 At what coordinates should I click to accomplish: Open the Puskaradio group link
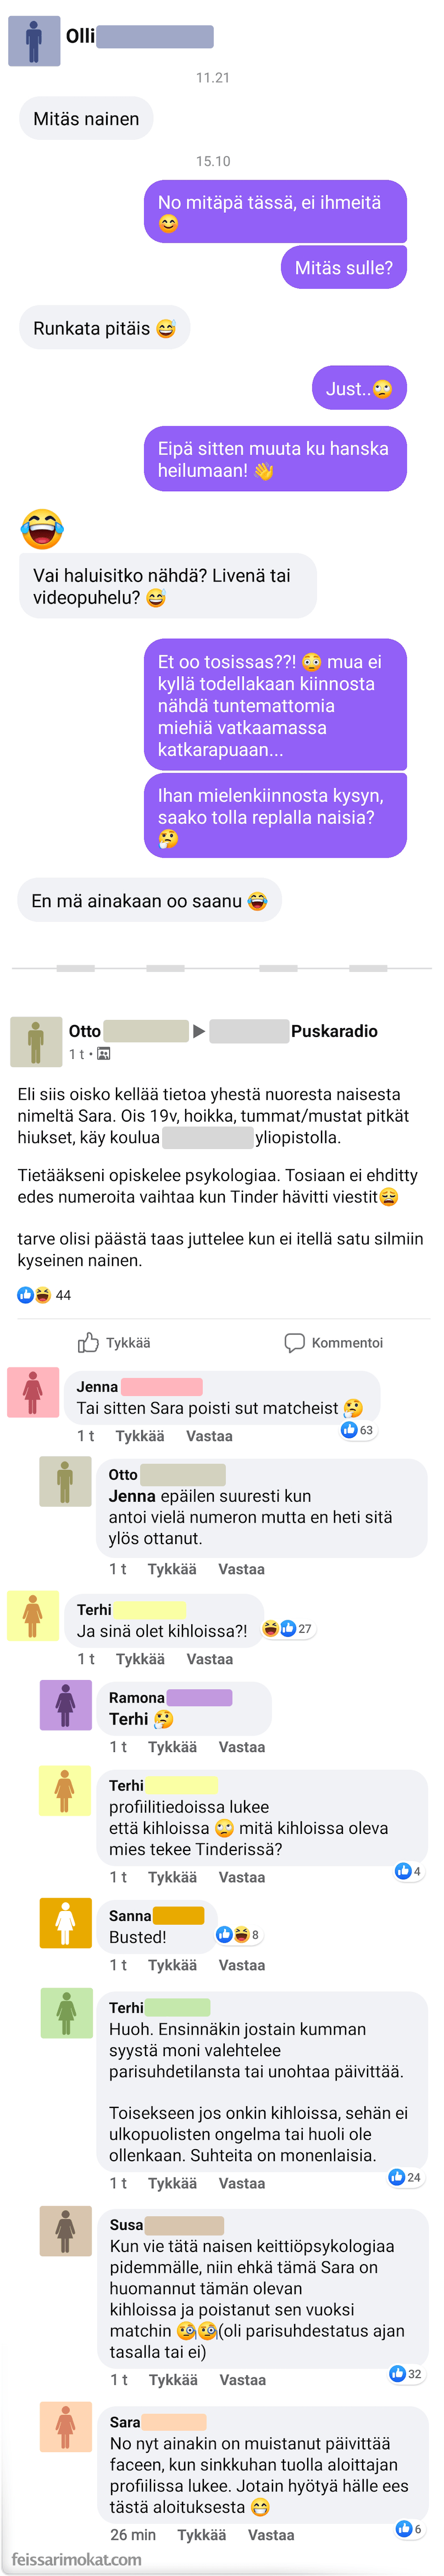334,1031
